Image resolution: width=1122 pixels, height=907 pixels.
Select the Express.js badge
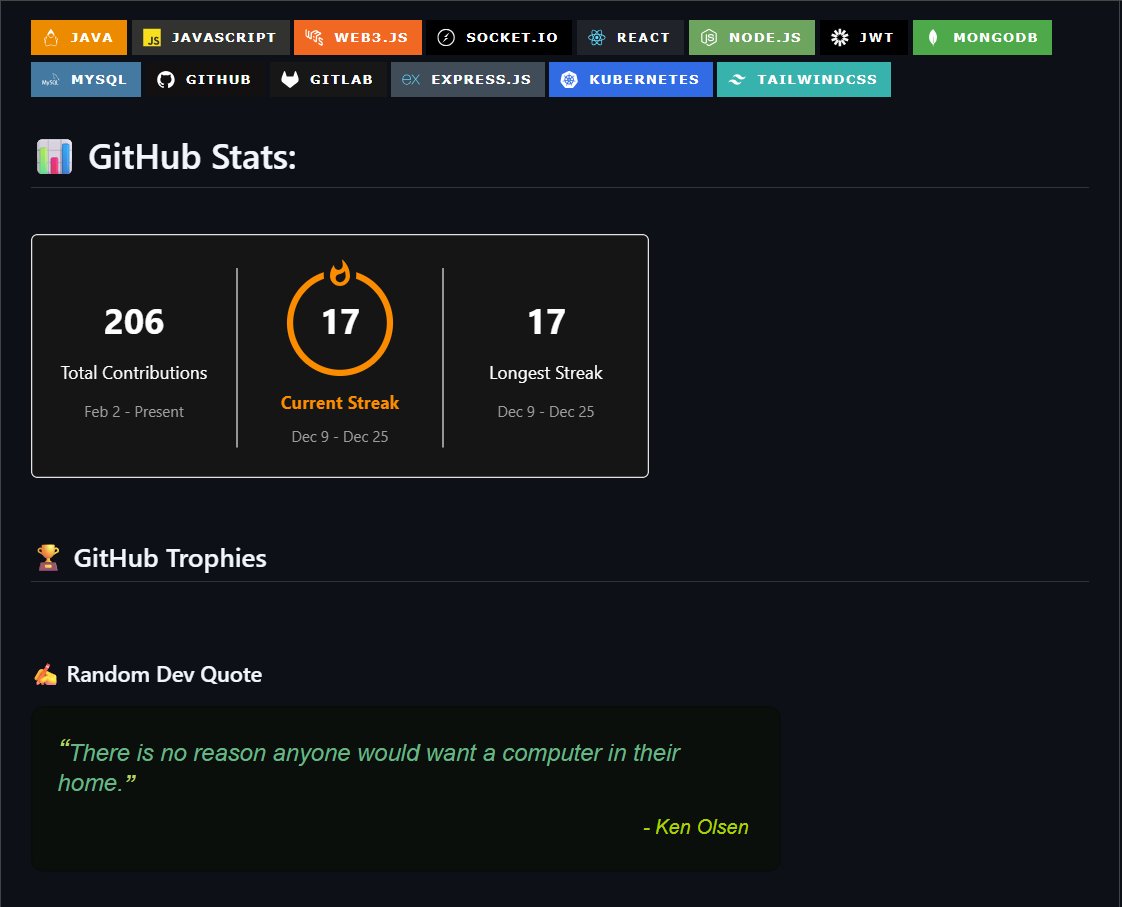(x=468, y=79)
